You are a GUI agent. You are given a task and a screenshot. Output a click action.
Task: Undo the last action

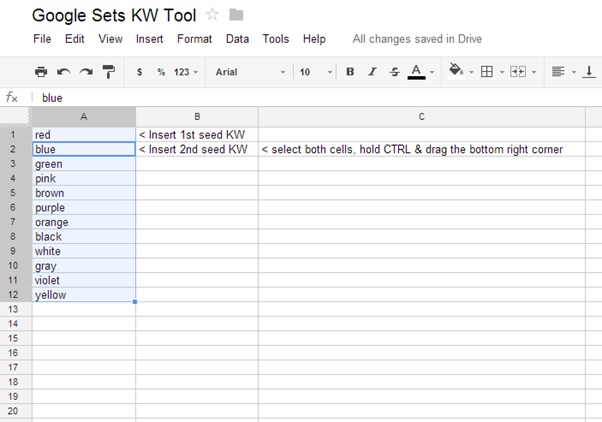coord(63,72)
